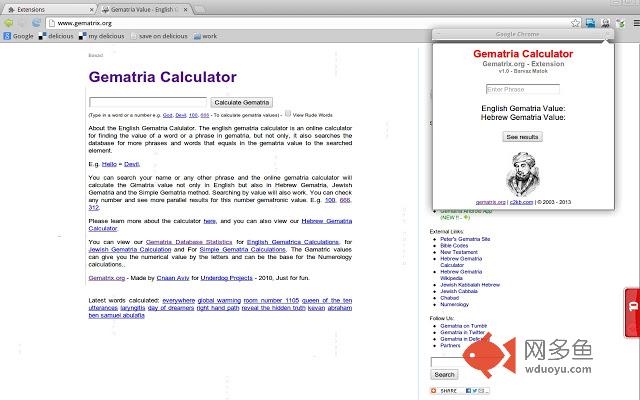640x400 pixels.
Task: Toggle the View Rude Words checkbox
Action: pos(288,114)
